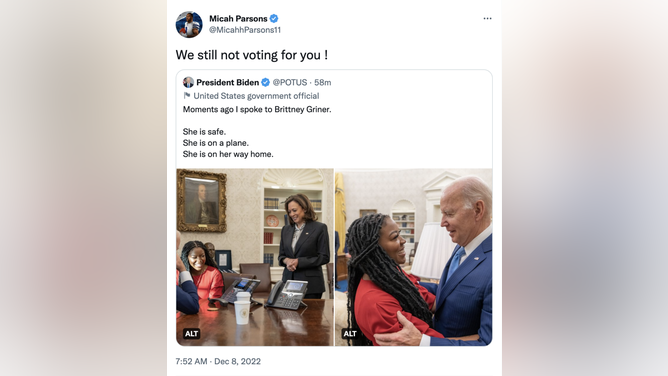Open the @POTUS handle link
Viewport: 668px width, 376px height.
(290, 82)
